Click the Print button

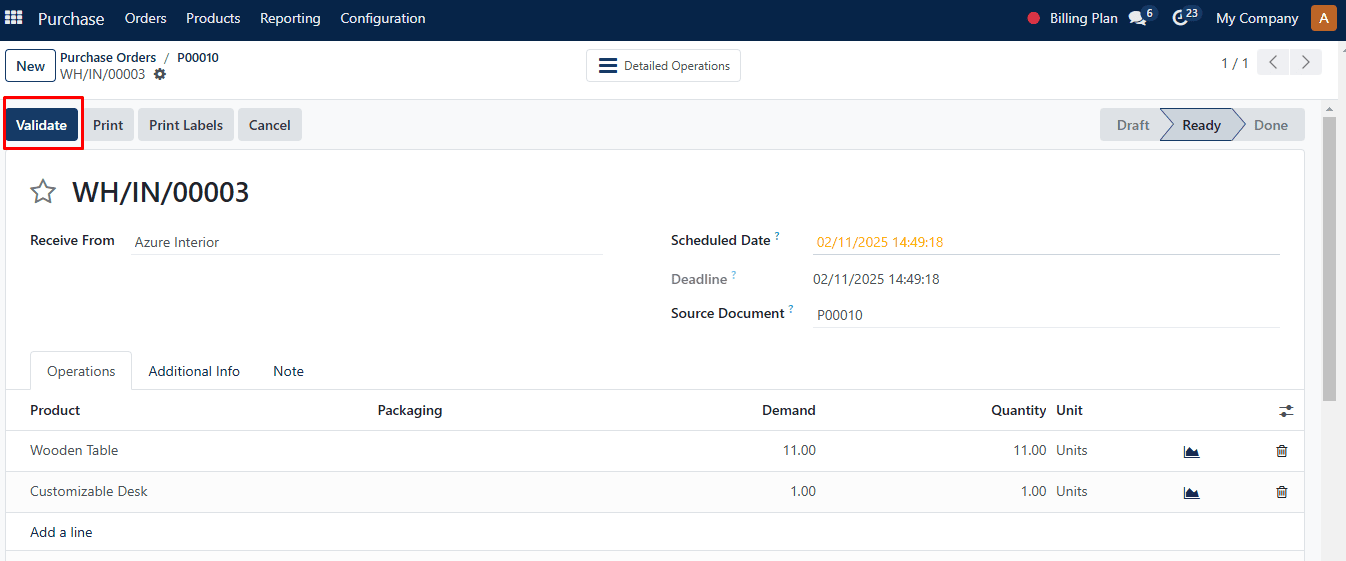coord(108,125)
